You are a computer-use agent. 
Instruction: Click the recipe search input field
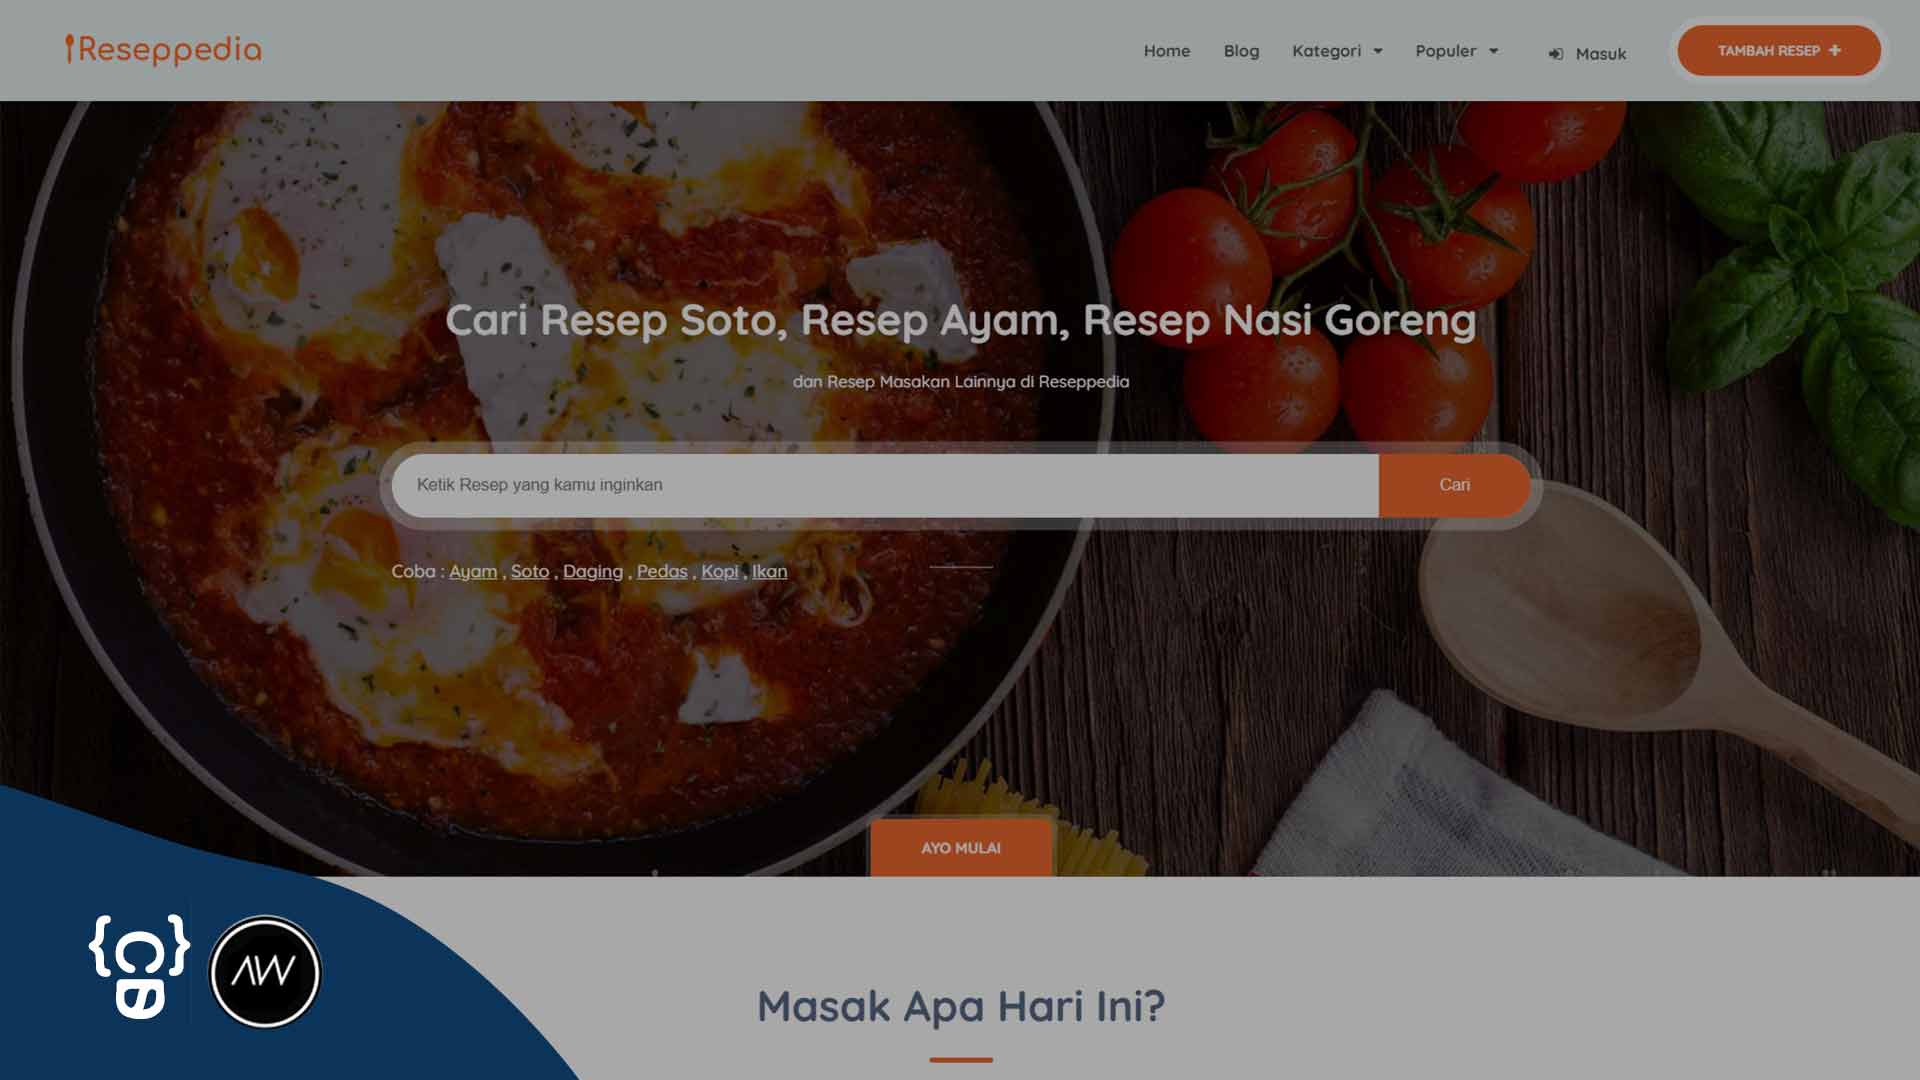[885, 484]
